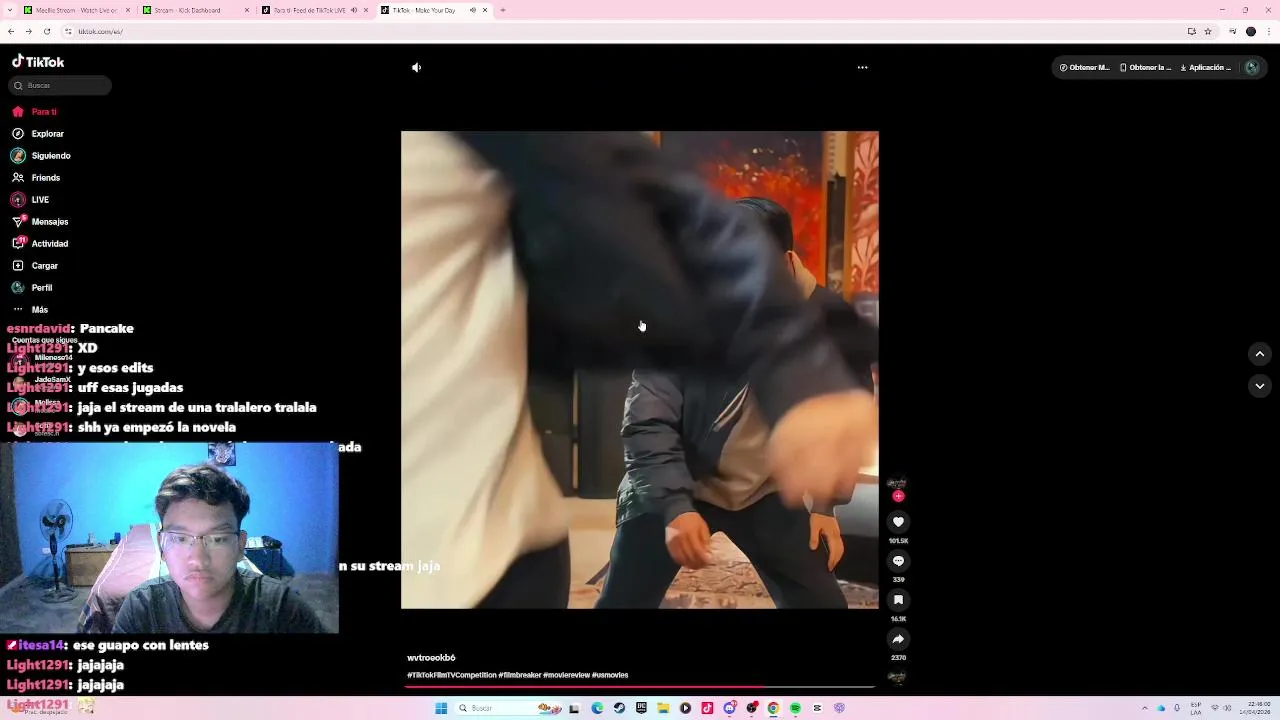Open the three-dot video options menu
The width and height of the screenshot is (1280, 720).
pyautogui.click(x=862, y=68)
